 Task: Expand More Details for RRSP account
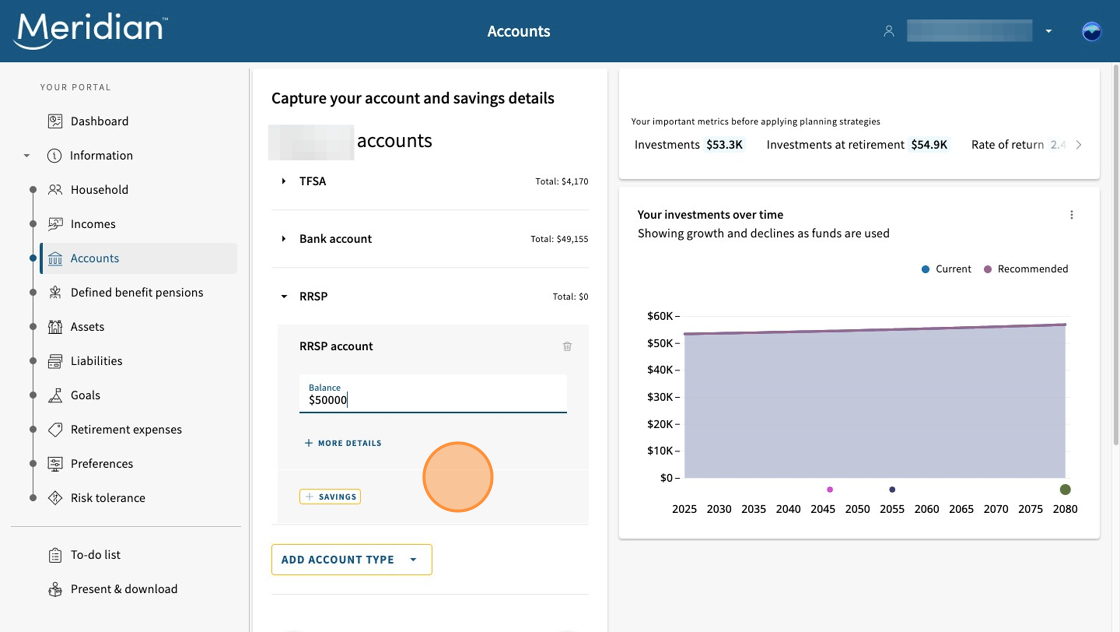343,443
